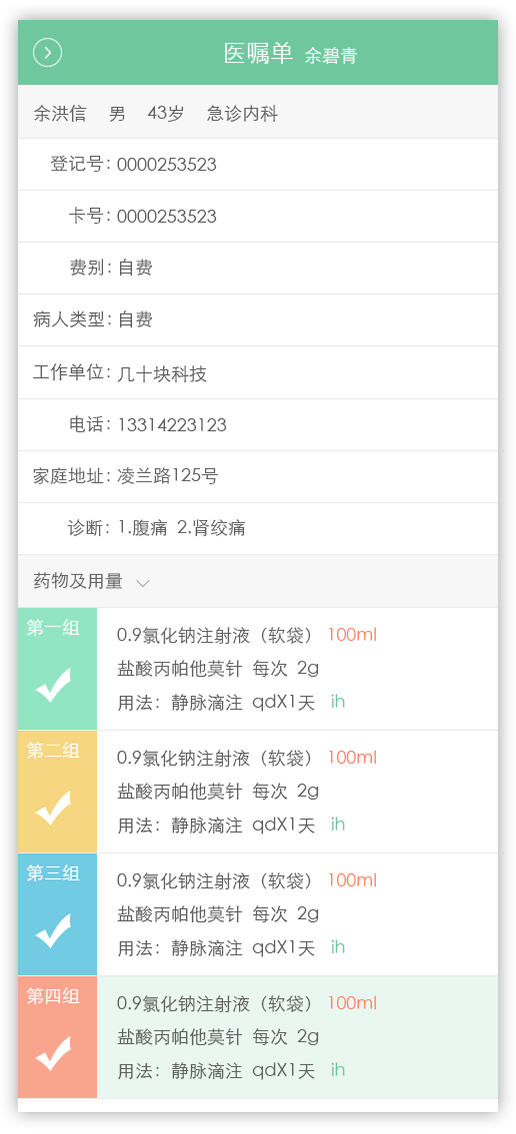
Task: Open the 医嘱单 header title
Action: point(258,54)
